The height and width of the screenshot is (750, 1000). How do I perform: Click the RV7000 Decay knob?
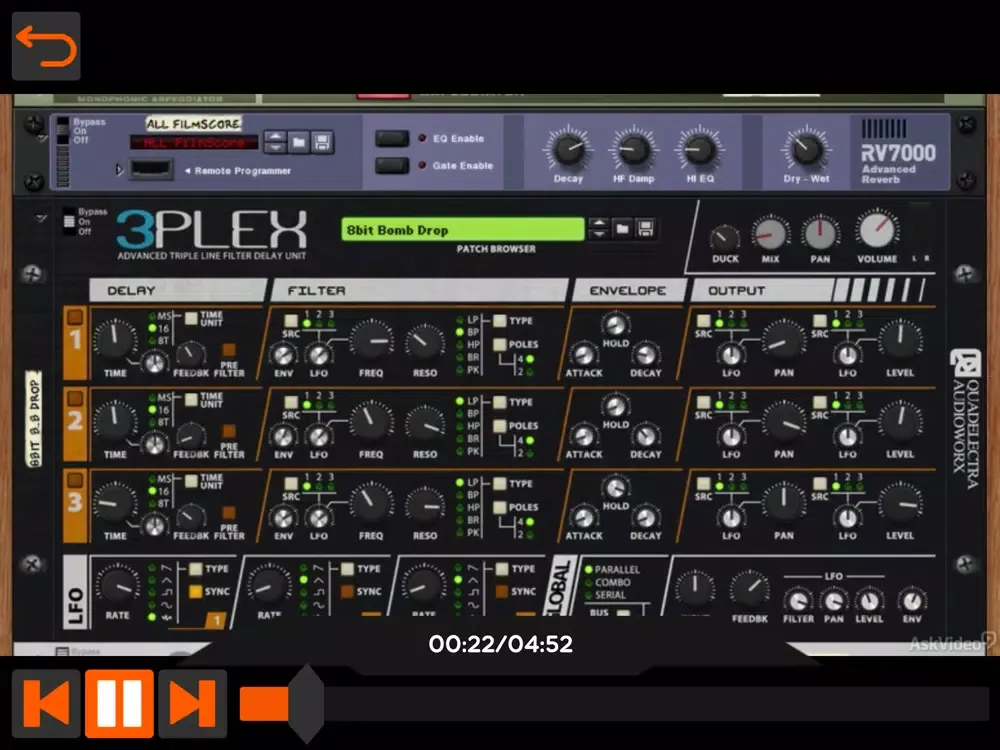tap(568, 150)
